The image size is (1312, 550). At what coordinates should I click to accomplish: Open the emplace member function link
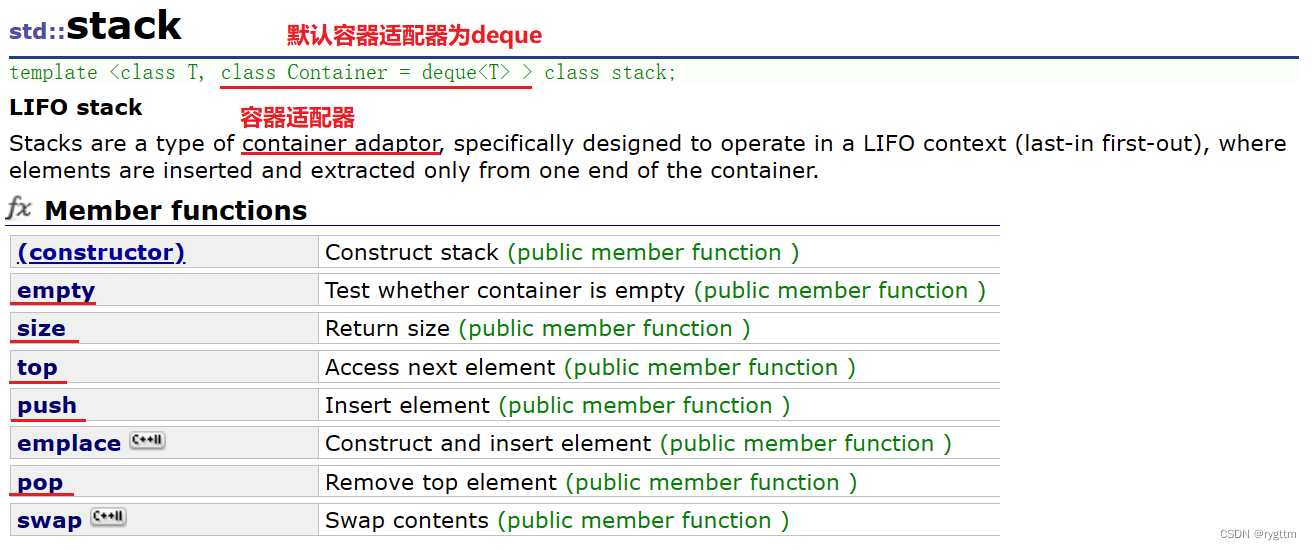coord(69,444)
